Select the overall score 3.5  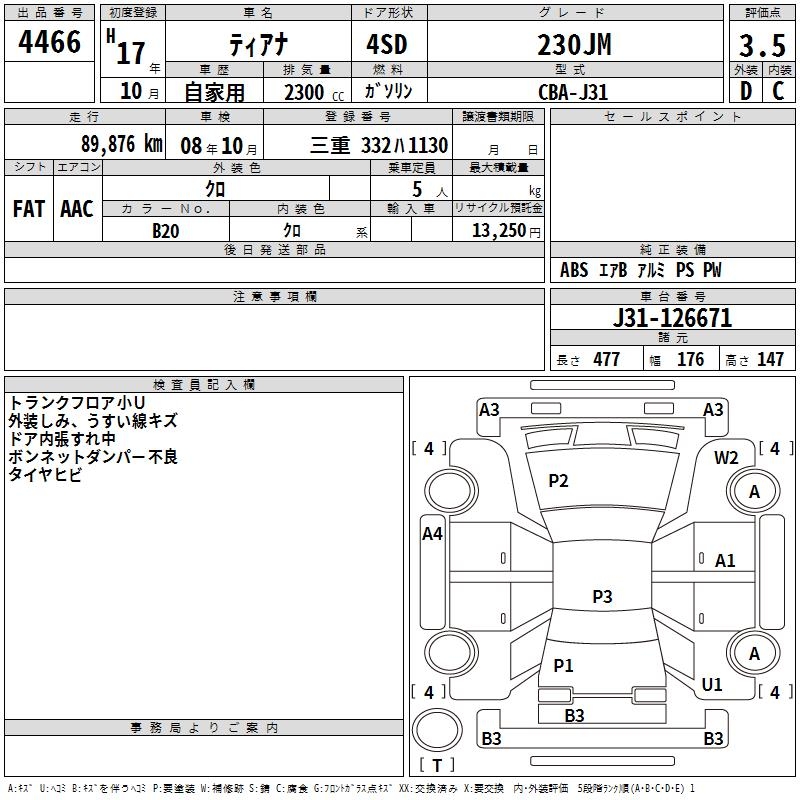pos(762,46)
